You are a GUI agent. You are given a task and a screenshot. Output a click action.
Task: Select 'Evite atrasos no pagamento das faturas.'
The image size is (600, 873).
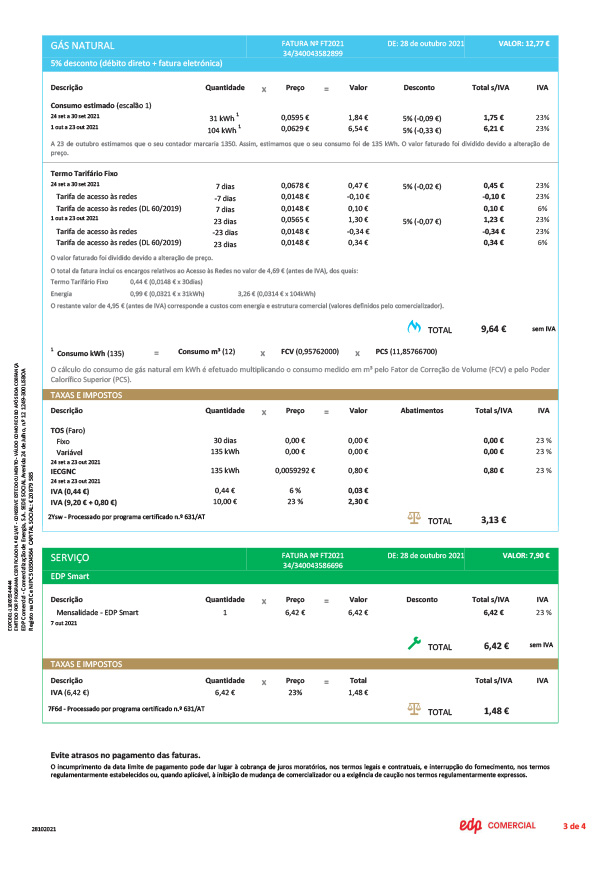click(125, 756)
